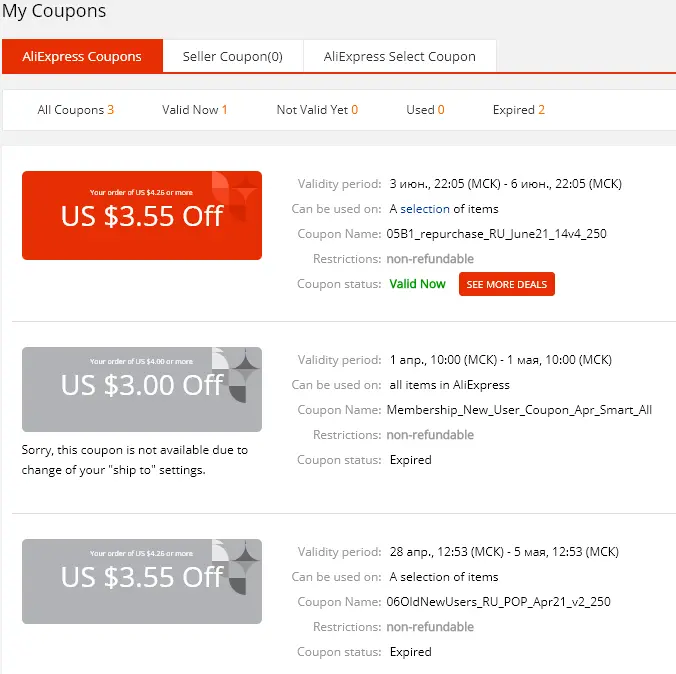Viewport: 676px width, 674px height.
Task: Open the AliExpress Coupons tab
Action: pyautogui.click(x=82, y=56)
